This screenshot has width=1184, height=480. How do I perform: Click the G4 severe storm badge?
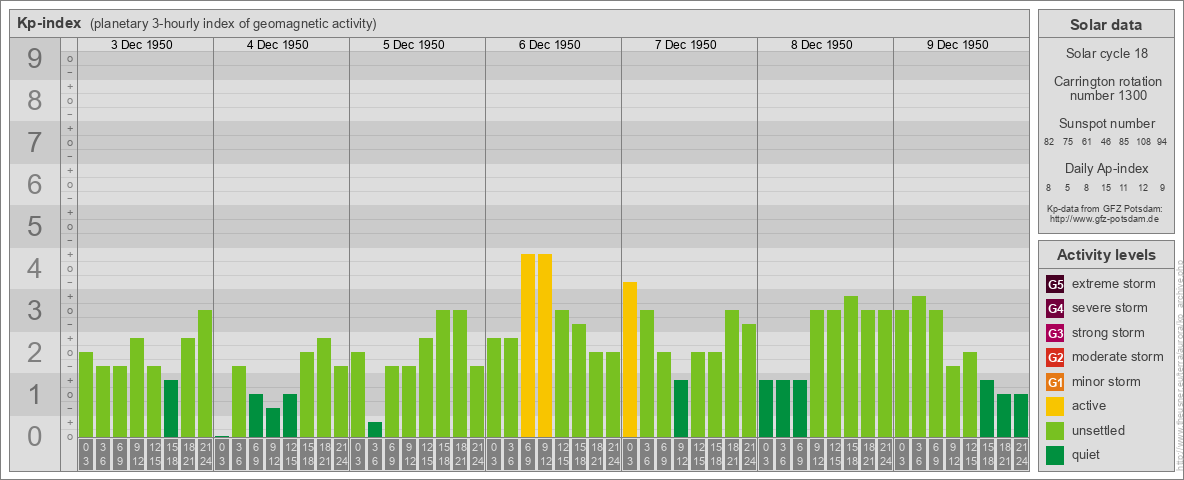click(1055, 308)
